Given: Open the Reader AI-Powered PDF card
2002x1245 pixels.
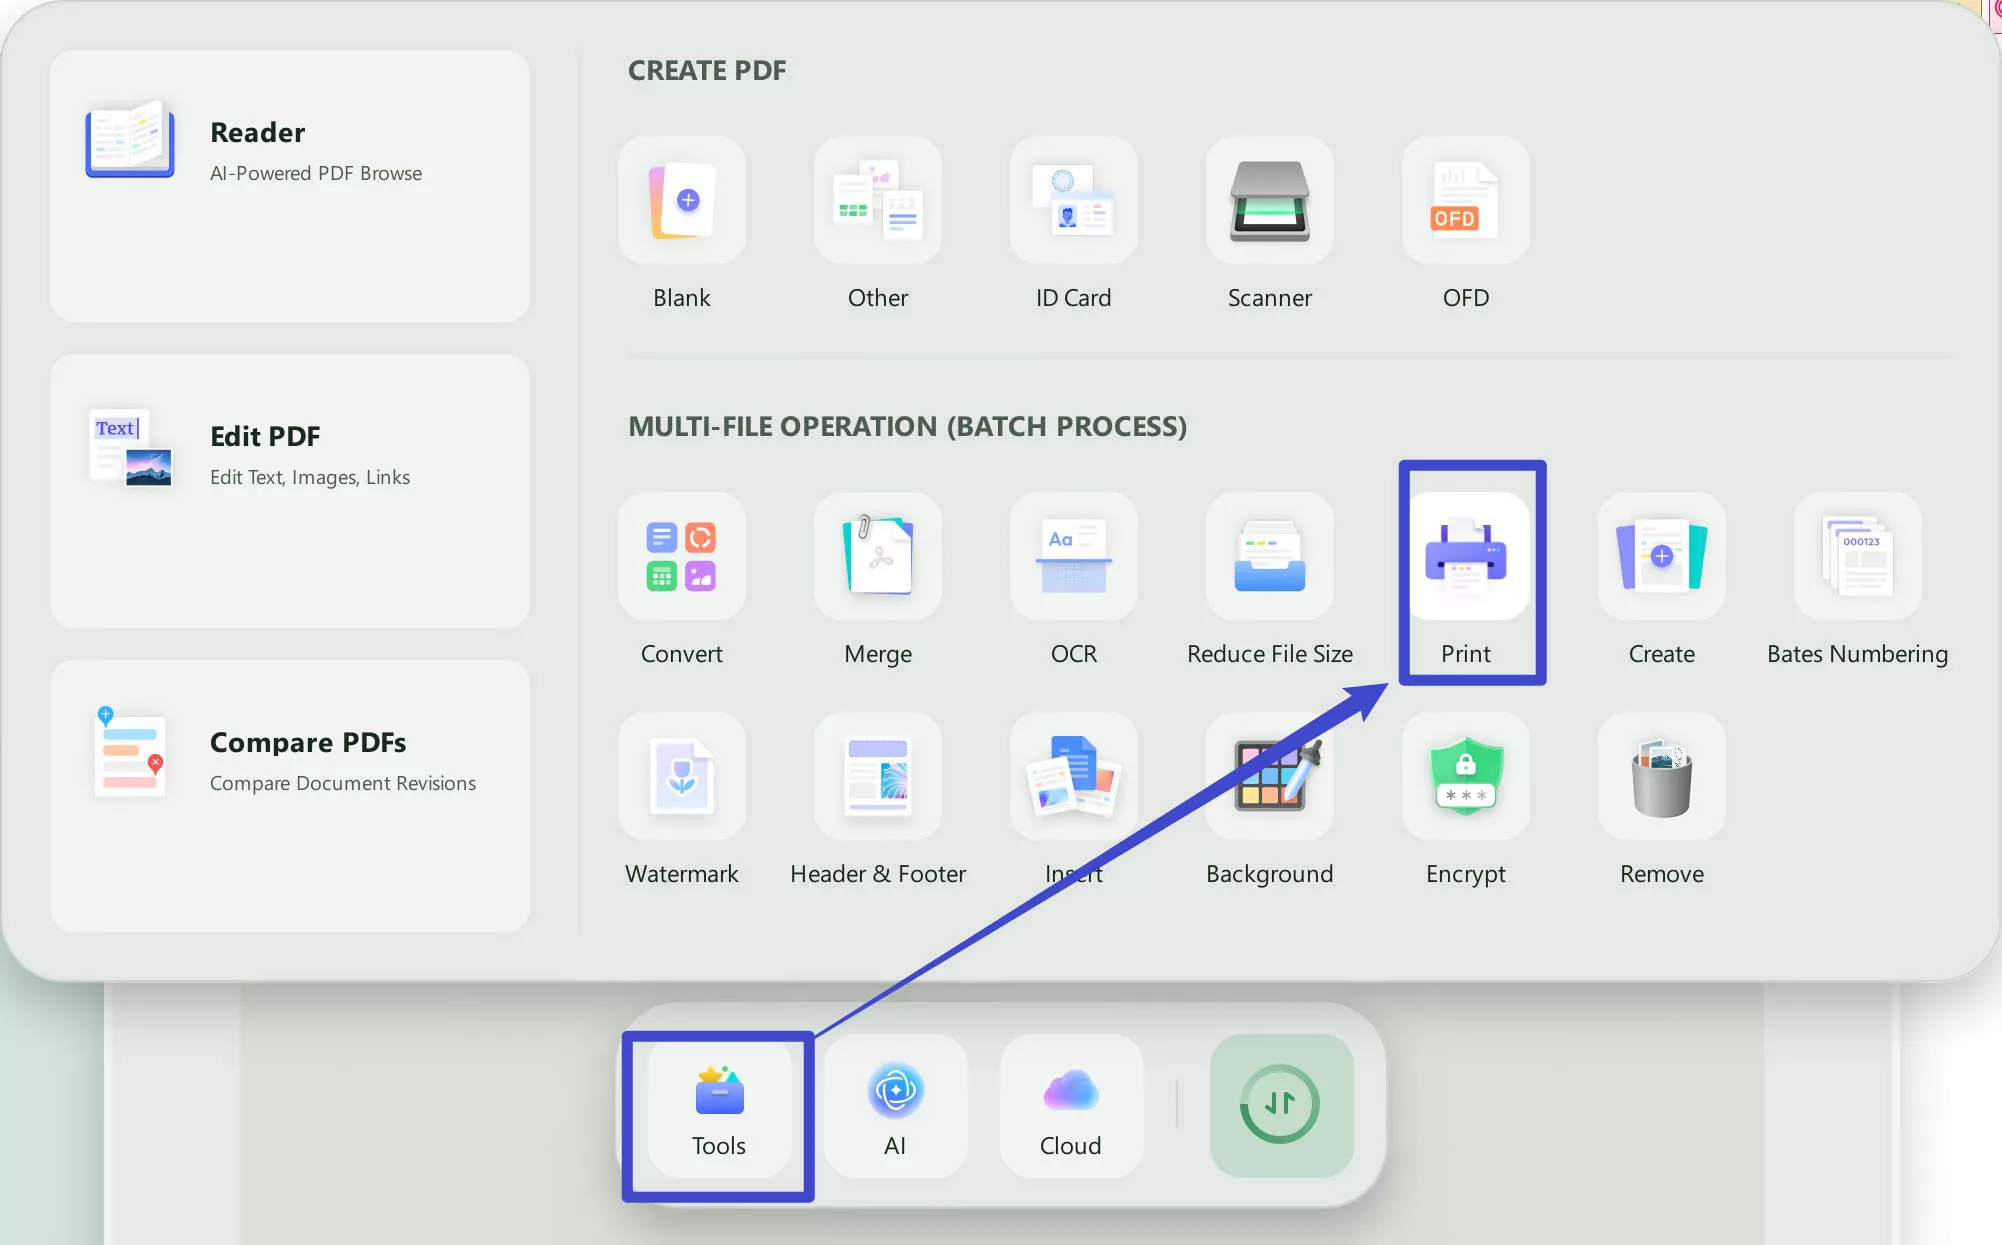Looking at the screenshot, I should [x=290, y=187].
